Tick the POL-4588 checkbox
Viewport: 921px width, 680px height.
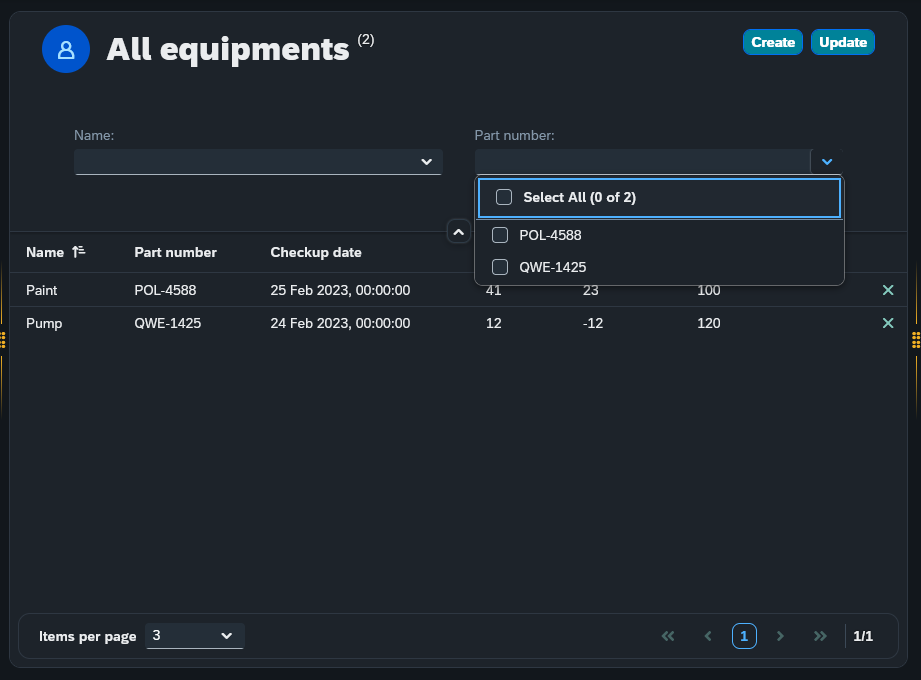point(500,235)
